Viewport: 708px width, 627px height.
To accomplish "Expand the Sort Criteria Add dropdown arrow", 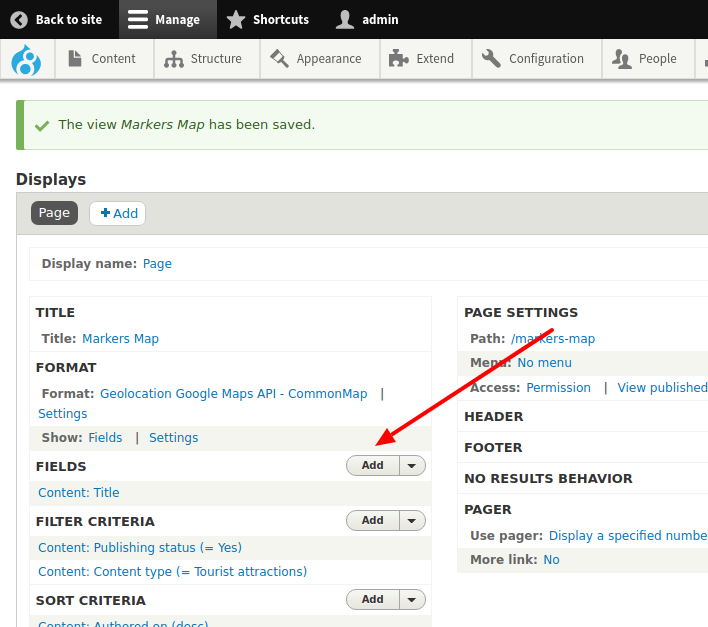I will [413, 600].
